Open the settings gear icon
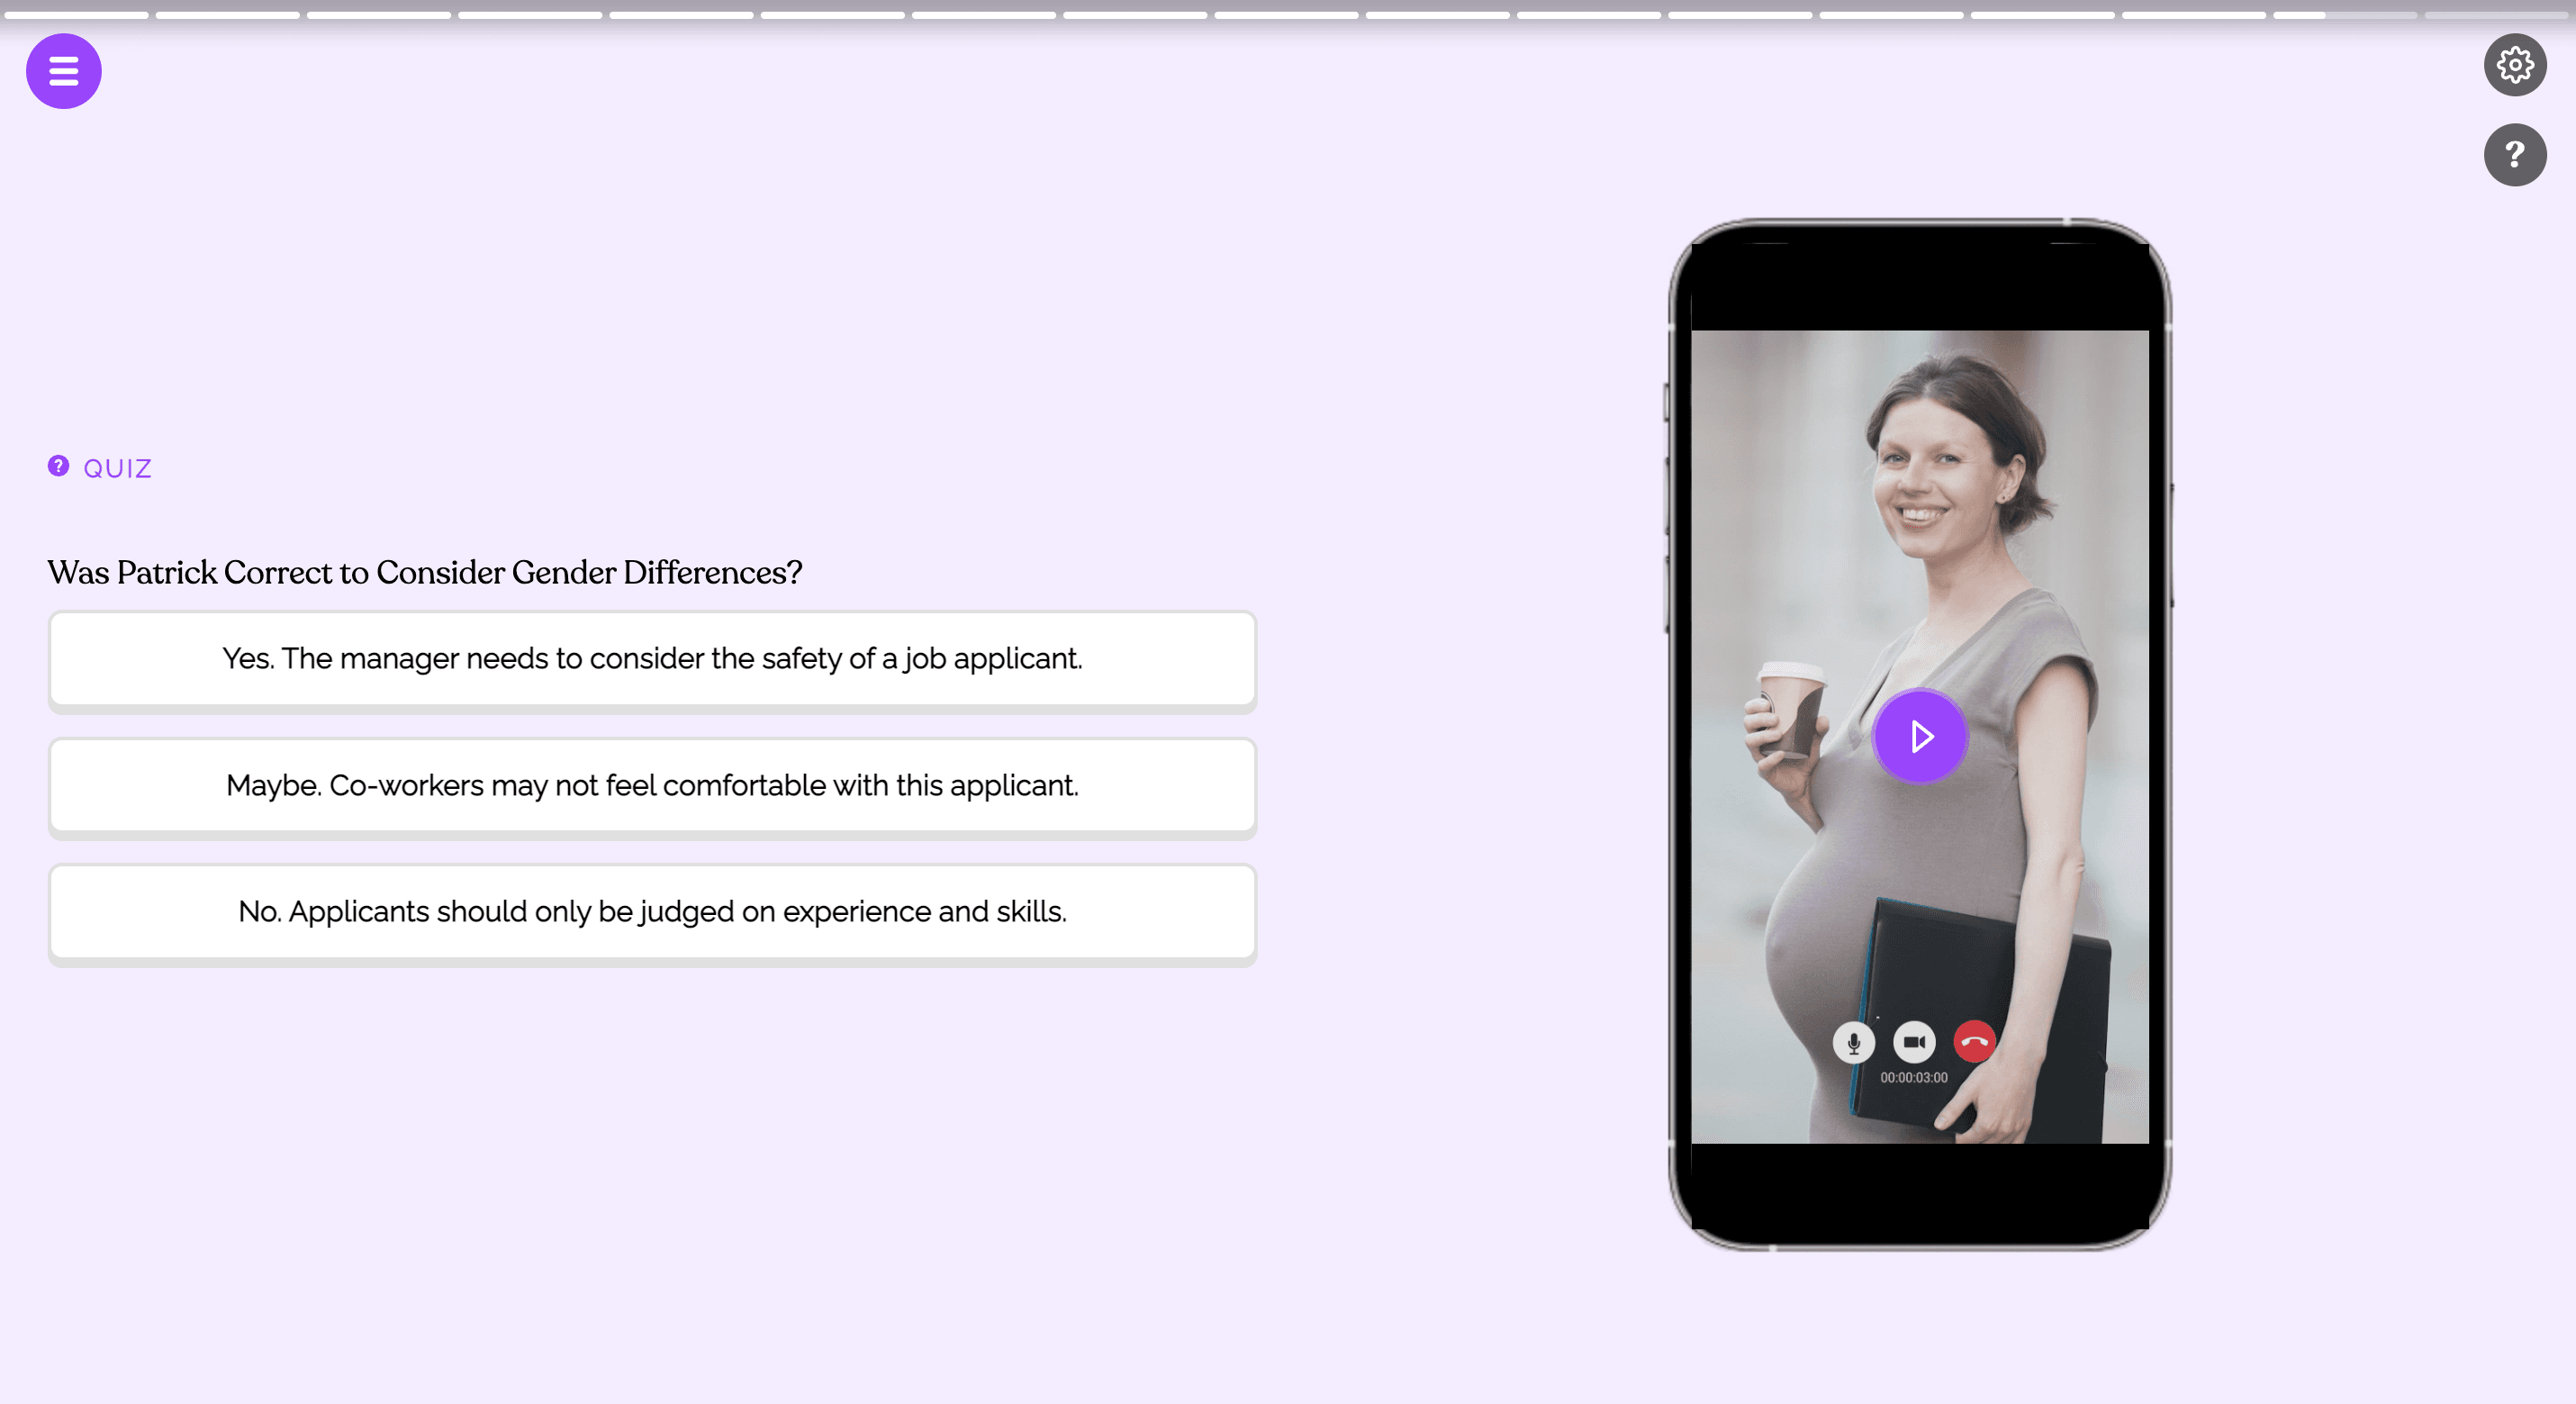 (2514, 65)
